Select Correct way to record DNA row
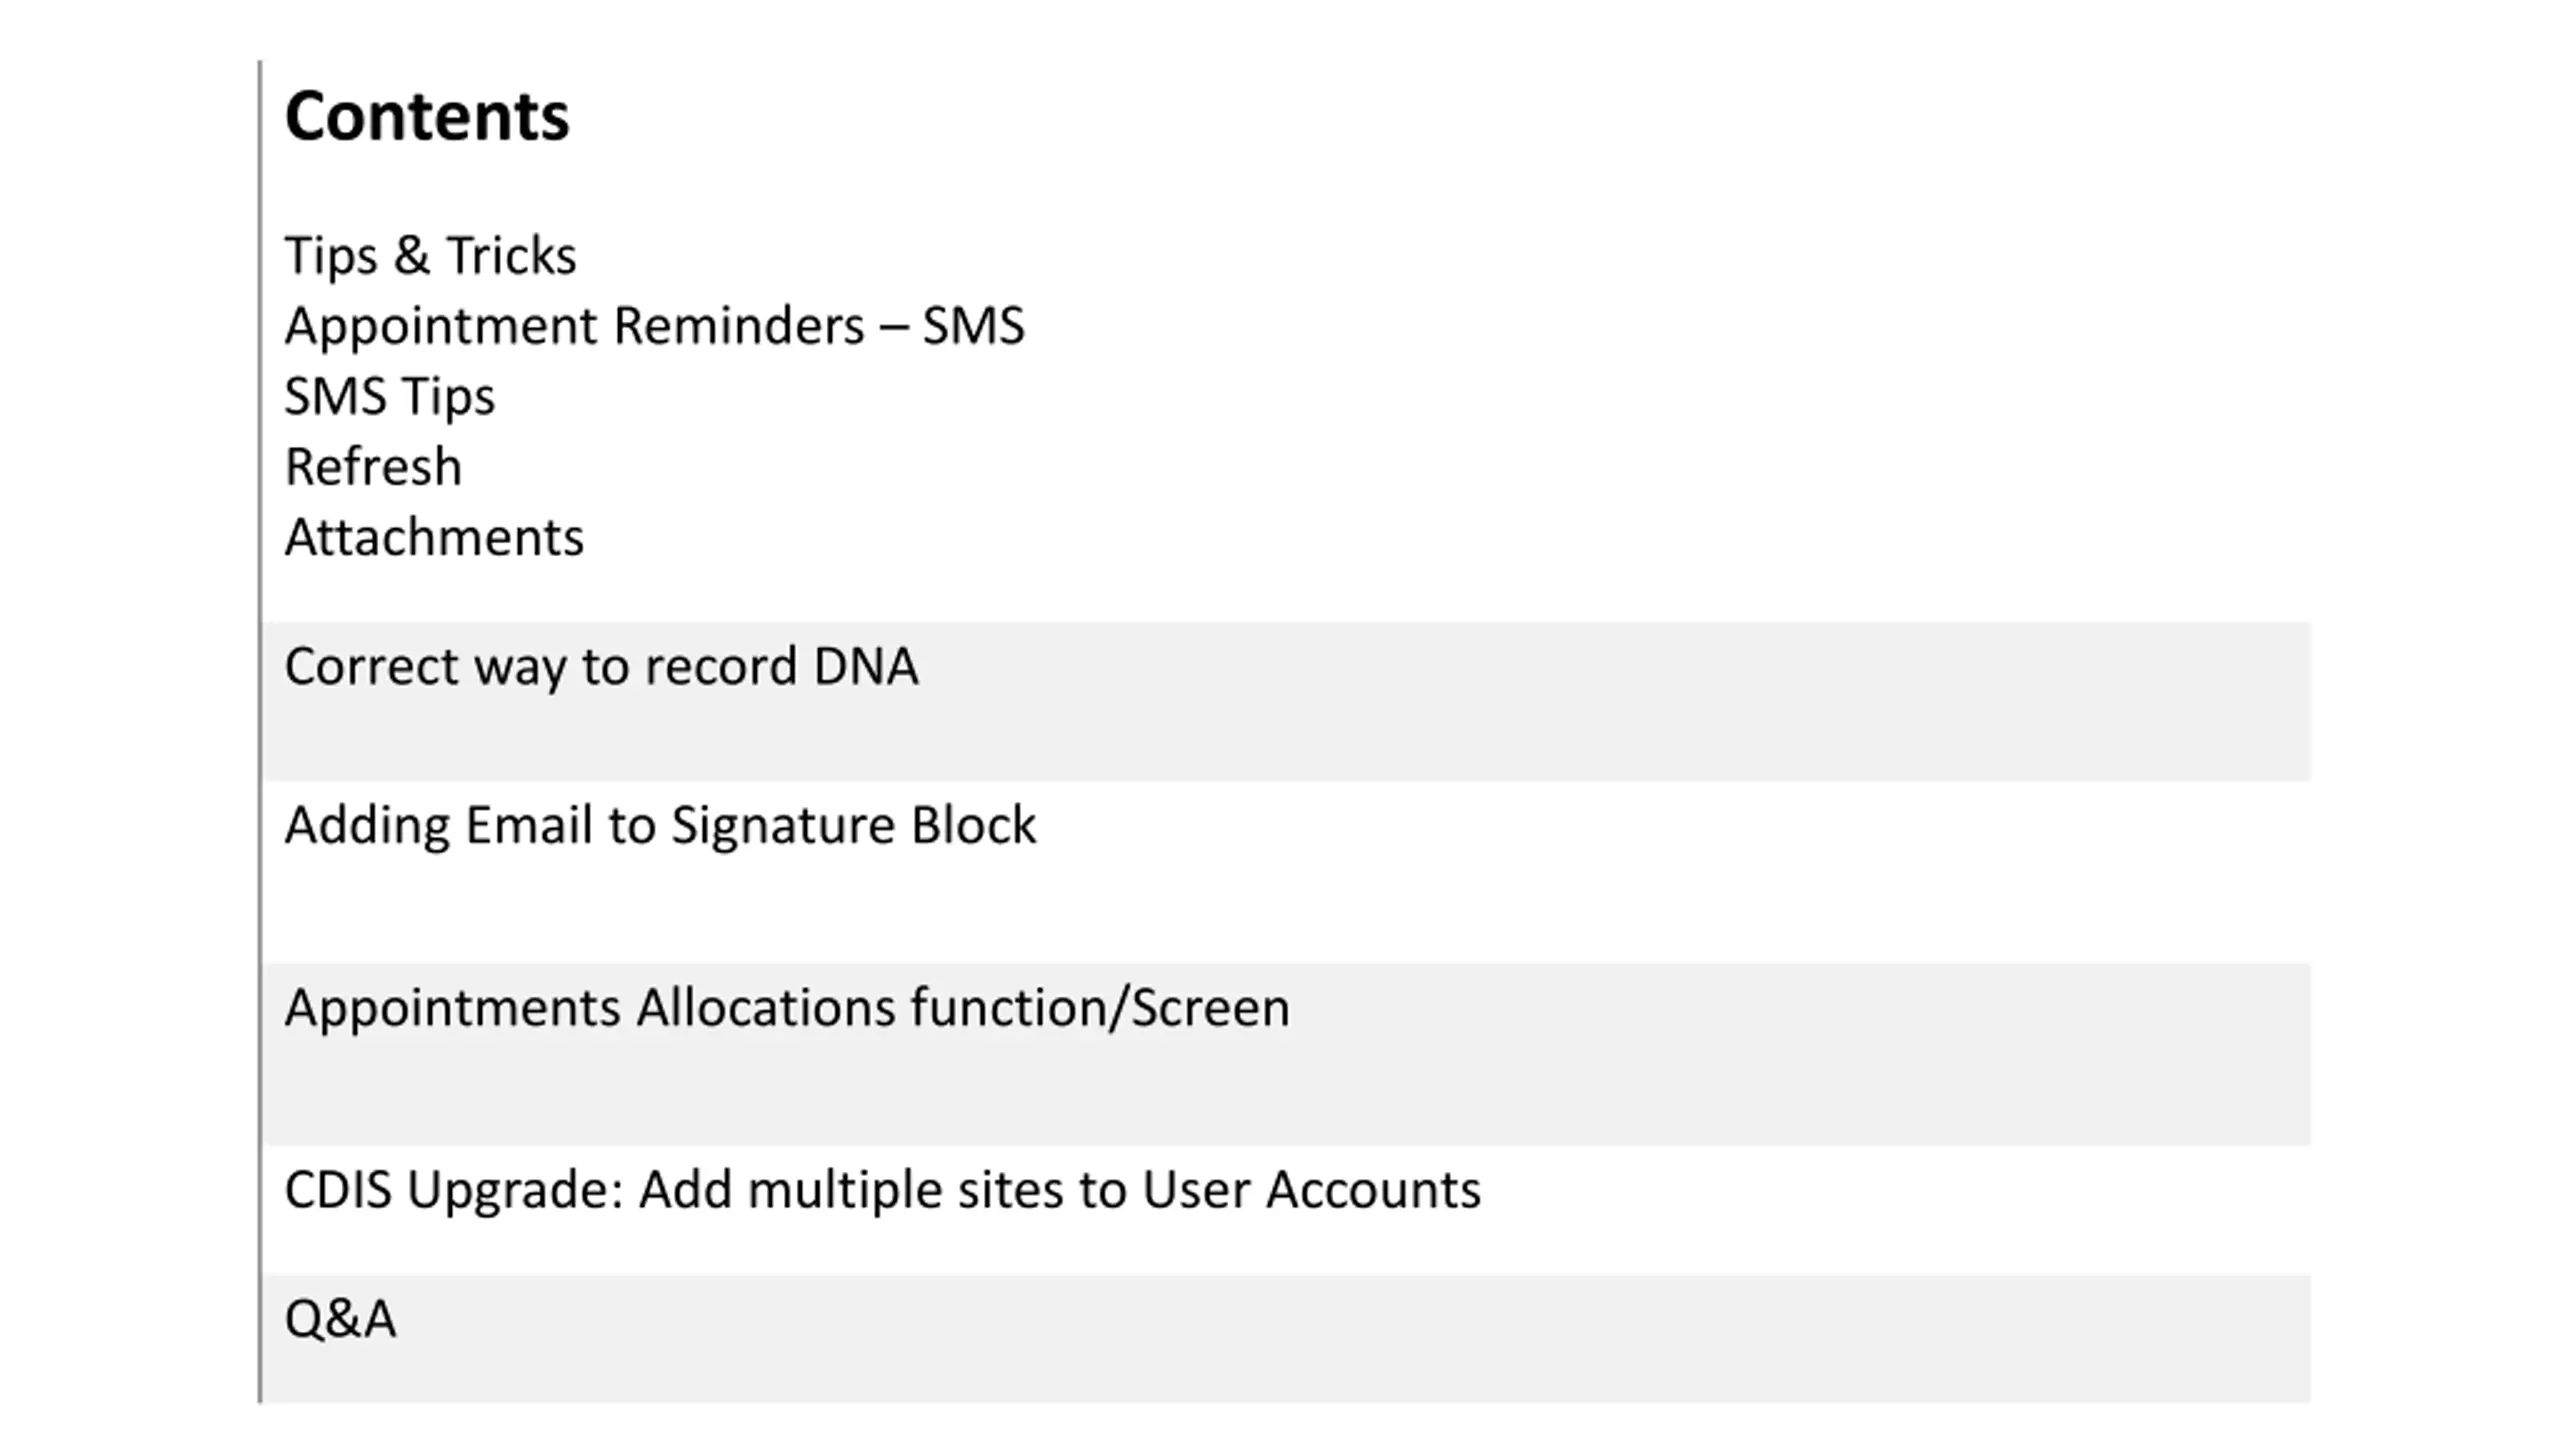Image resolution: width=2560 pixels, height=1440 pixels. pyautogui.click(x=1288, y=701)
